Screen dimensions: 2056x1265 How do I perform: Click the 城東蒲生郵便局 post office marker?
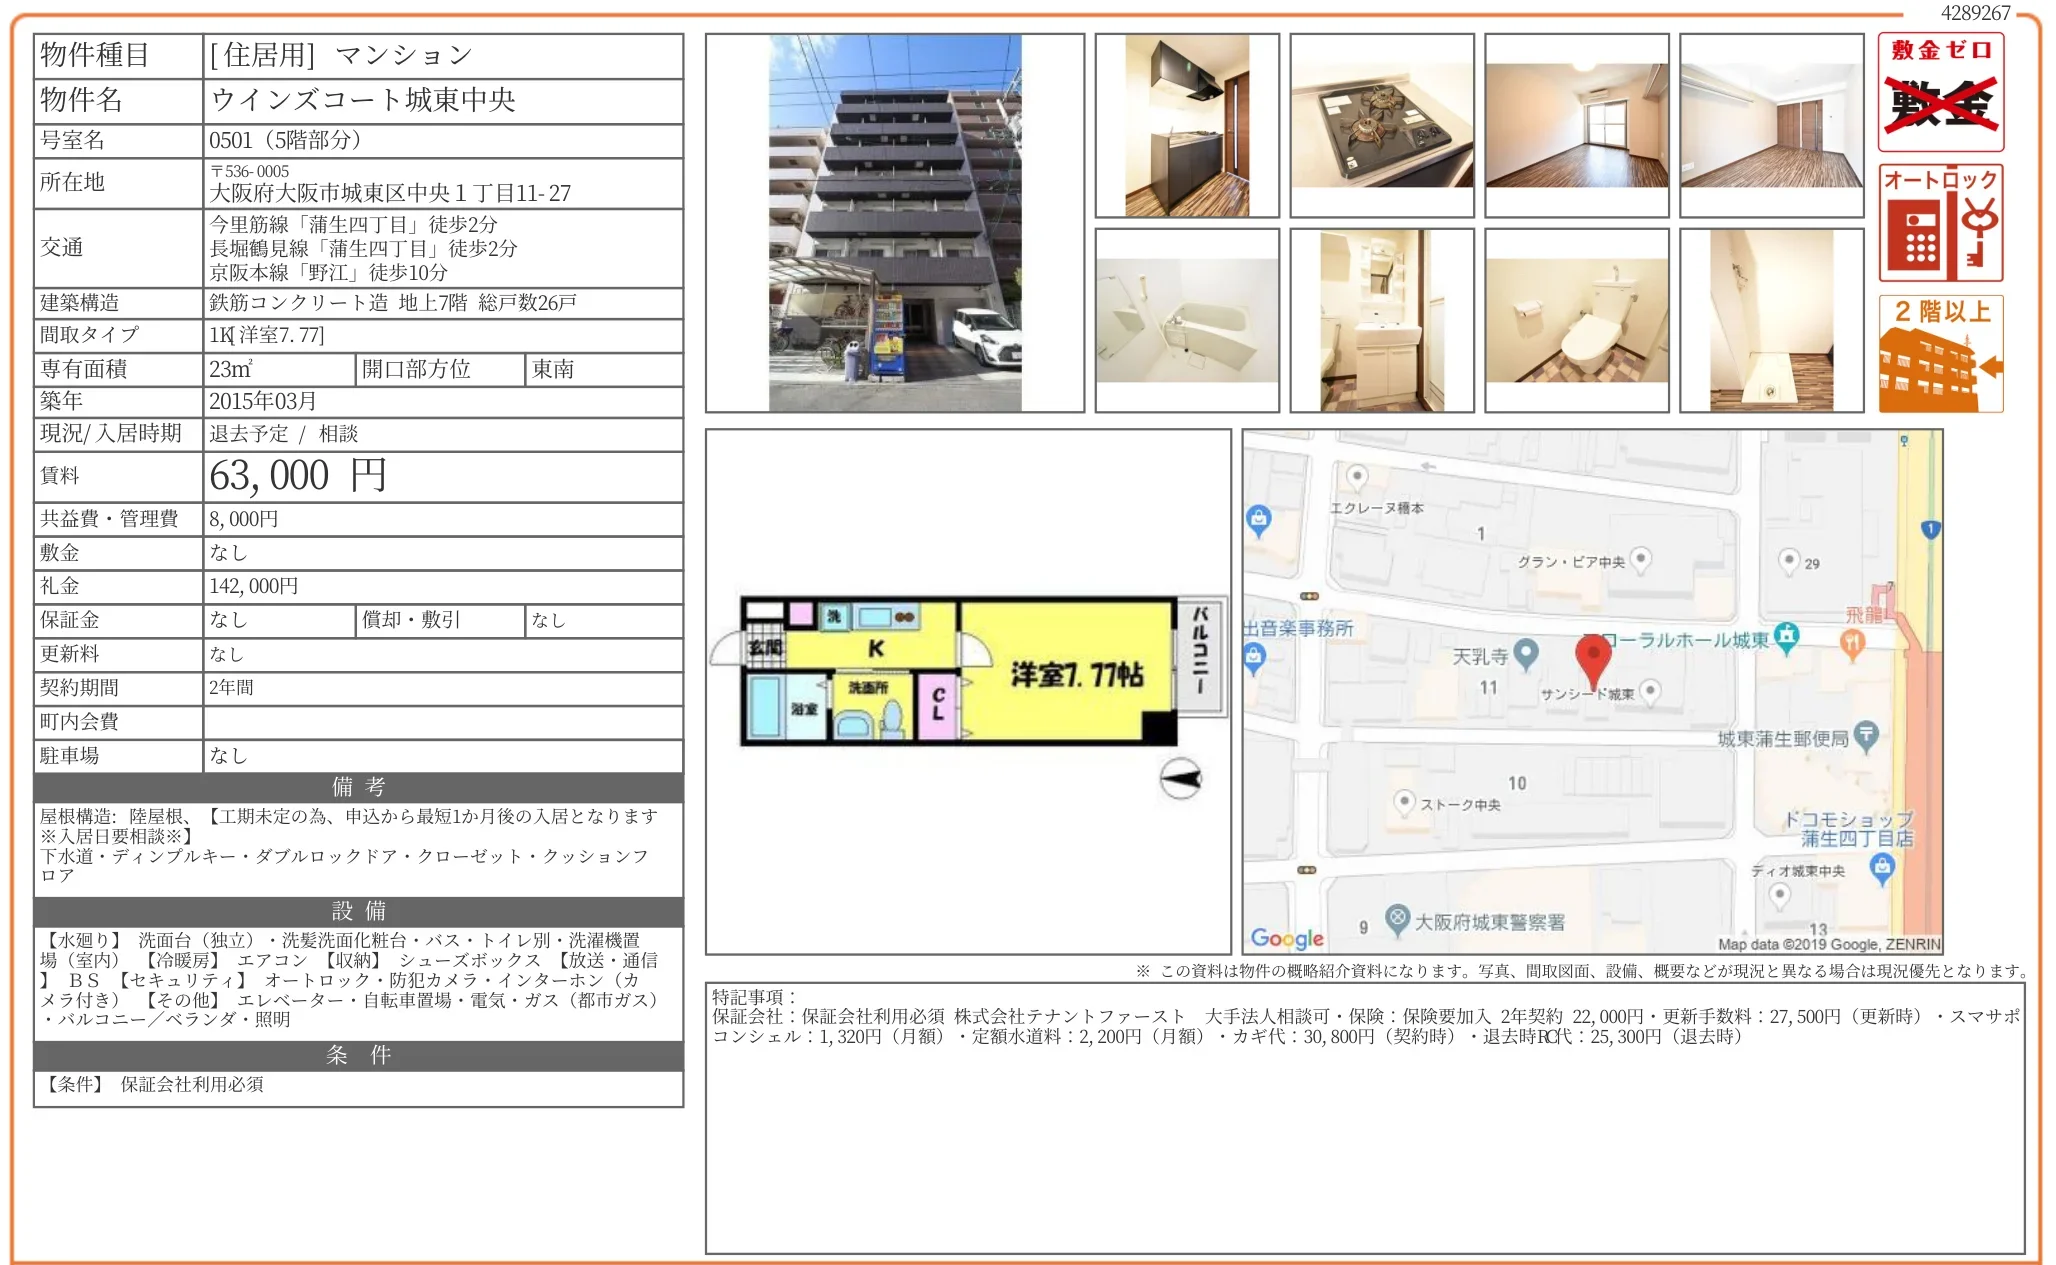pyautogui.click(x=1866, y=737)
